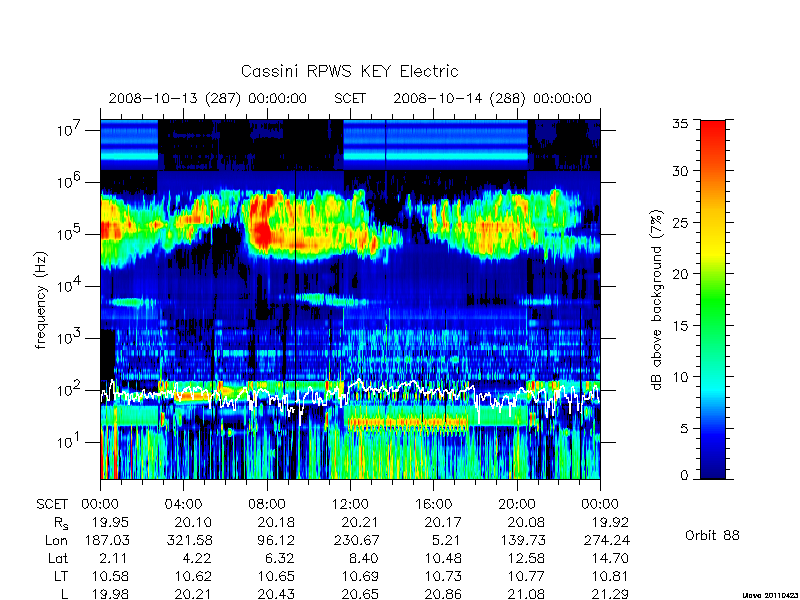Screen dimensions: 800x600
Task: Select the end date label '2008-10-14 (288) 00:00:00'
Action: coord(492,98)
